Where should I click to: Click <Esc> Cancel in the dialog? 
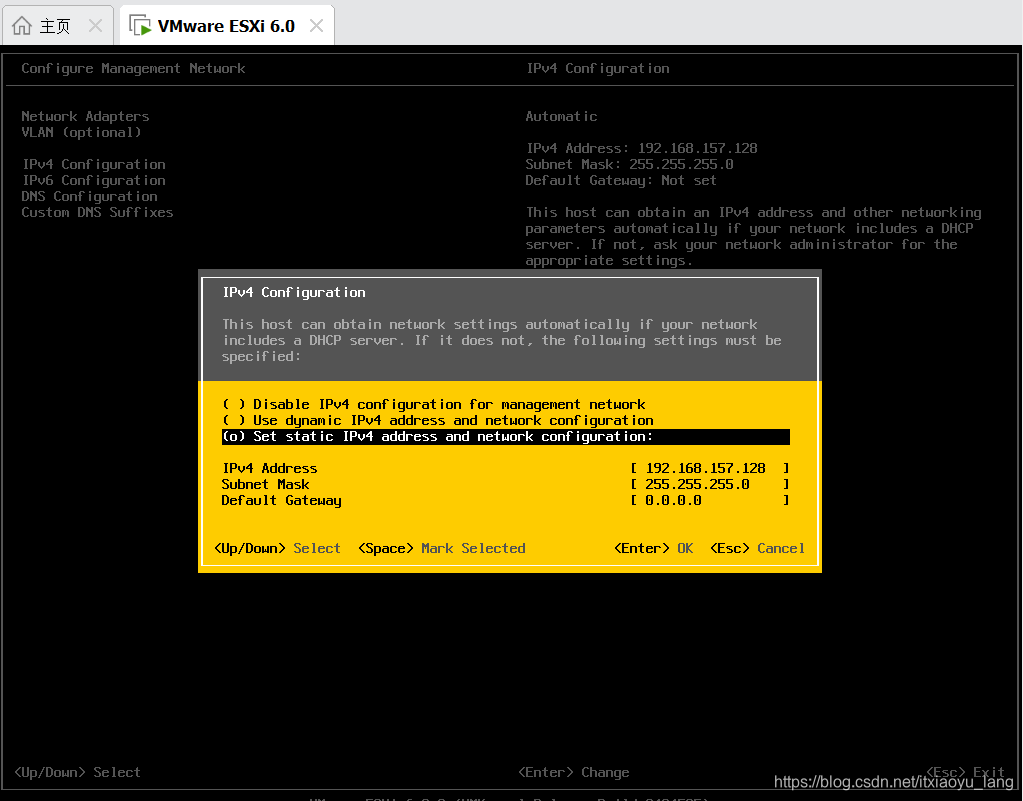click(757, 549)
